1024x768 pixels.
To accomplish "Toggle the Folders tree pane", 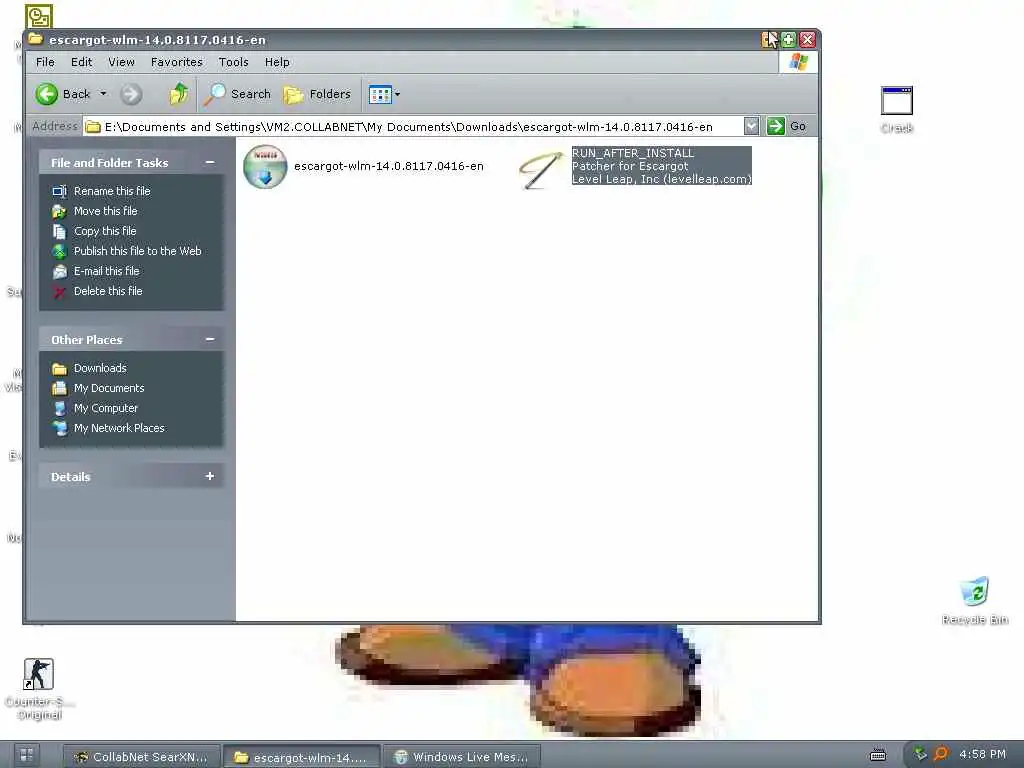I will point(317,94).
